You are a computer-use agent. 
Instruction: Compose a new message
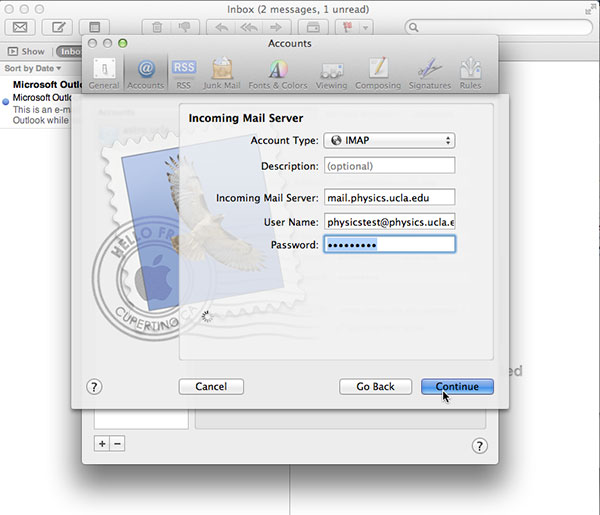[x=57, y=27]
